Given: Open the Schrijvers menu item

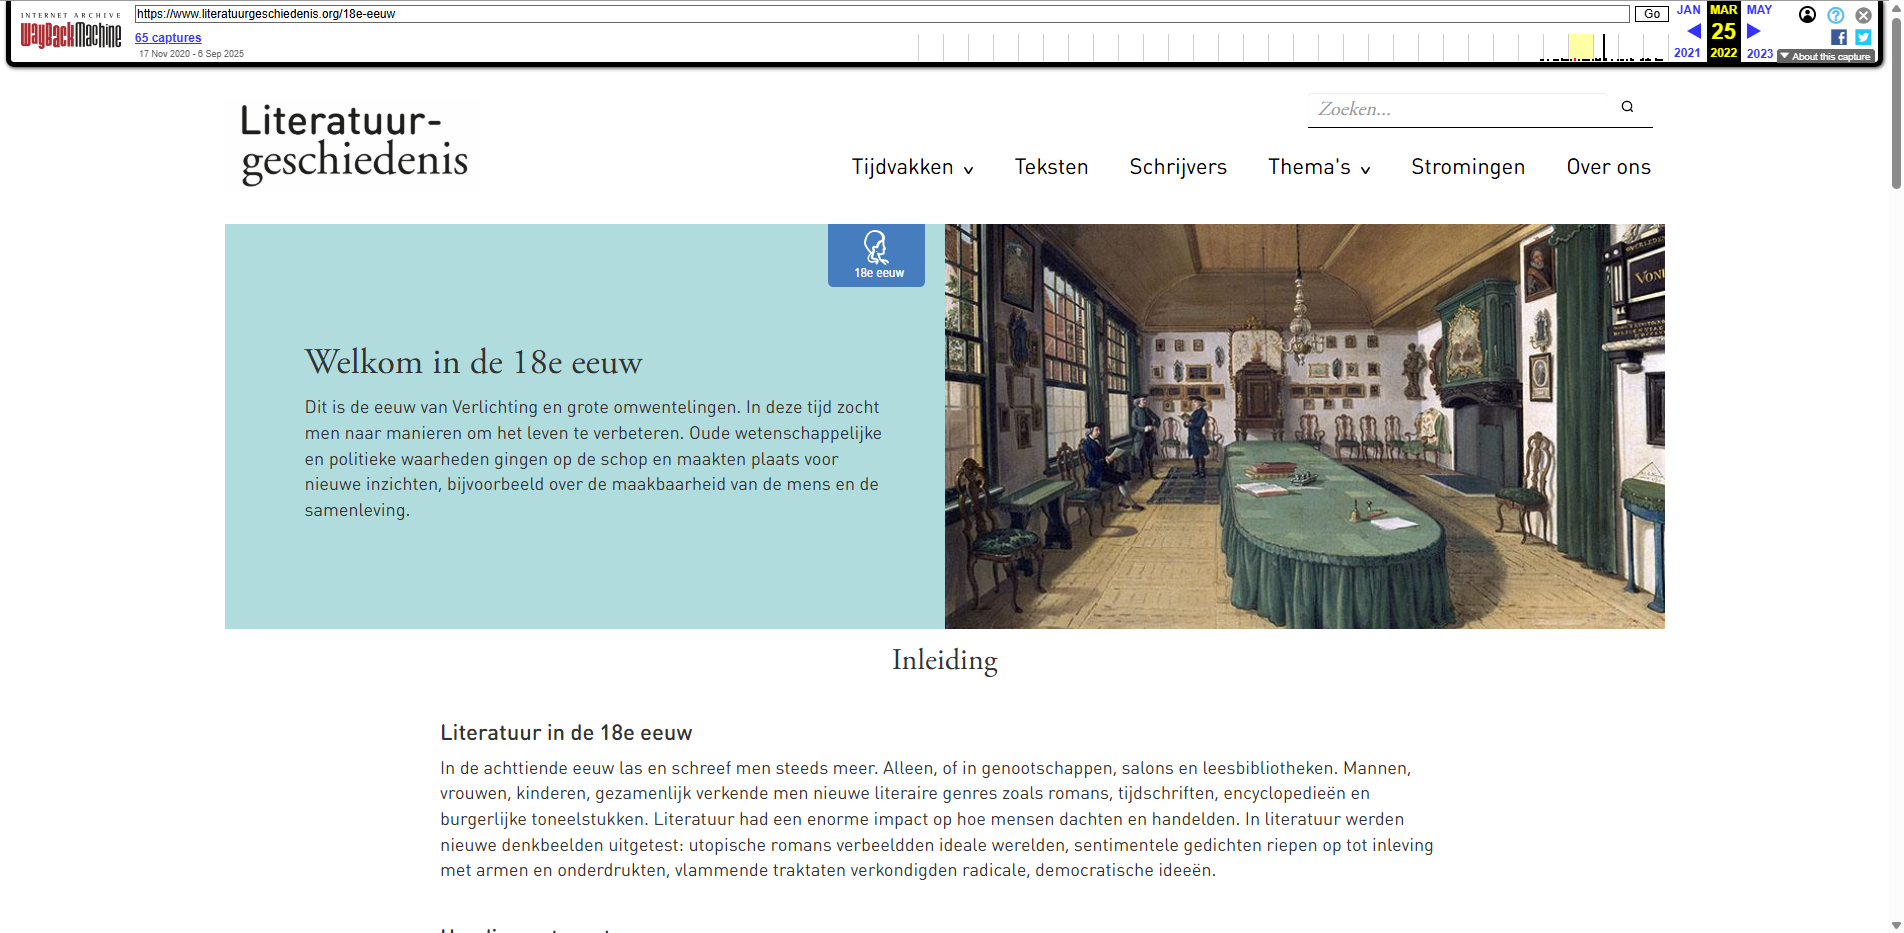Looking at the screenshot, I should (1178, 167).
